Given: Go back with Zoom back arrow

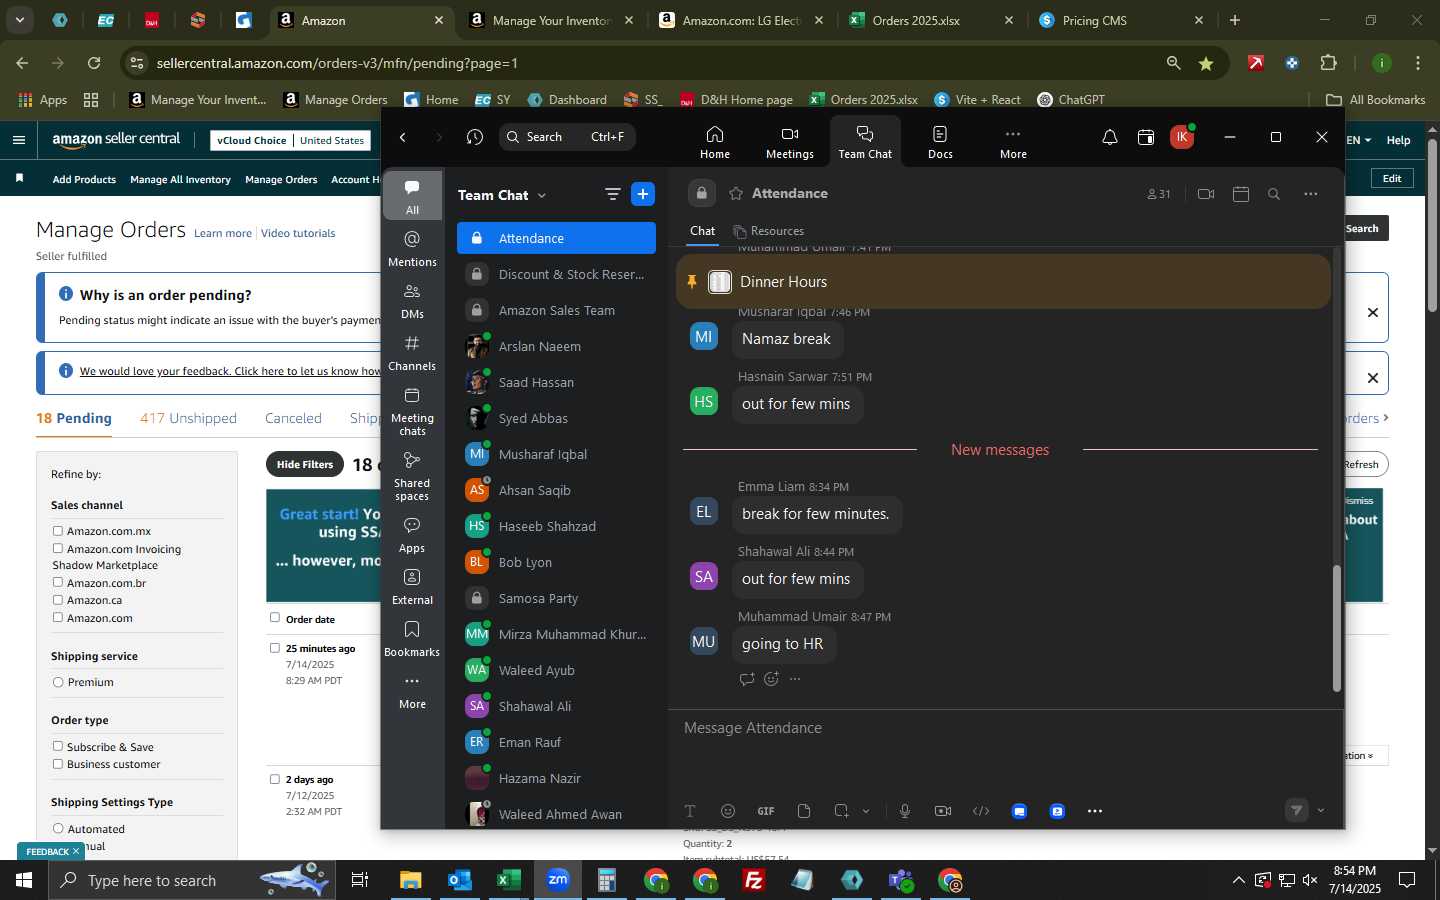Looking at the screenshot, I should coord(403,137).
